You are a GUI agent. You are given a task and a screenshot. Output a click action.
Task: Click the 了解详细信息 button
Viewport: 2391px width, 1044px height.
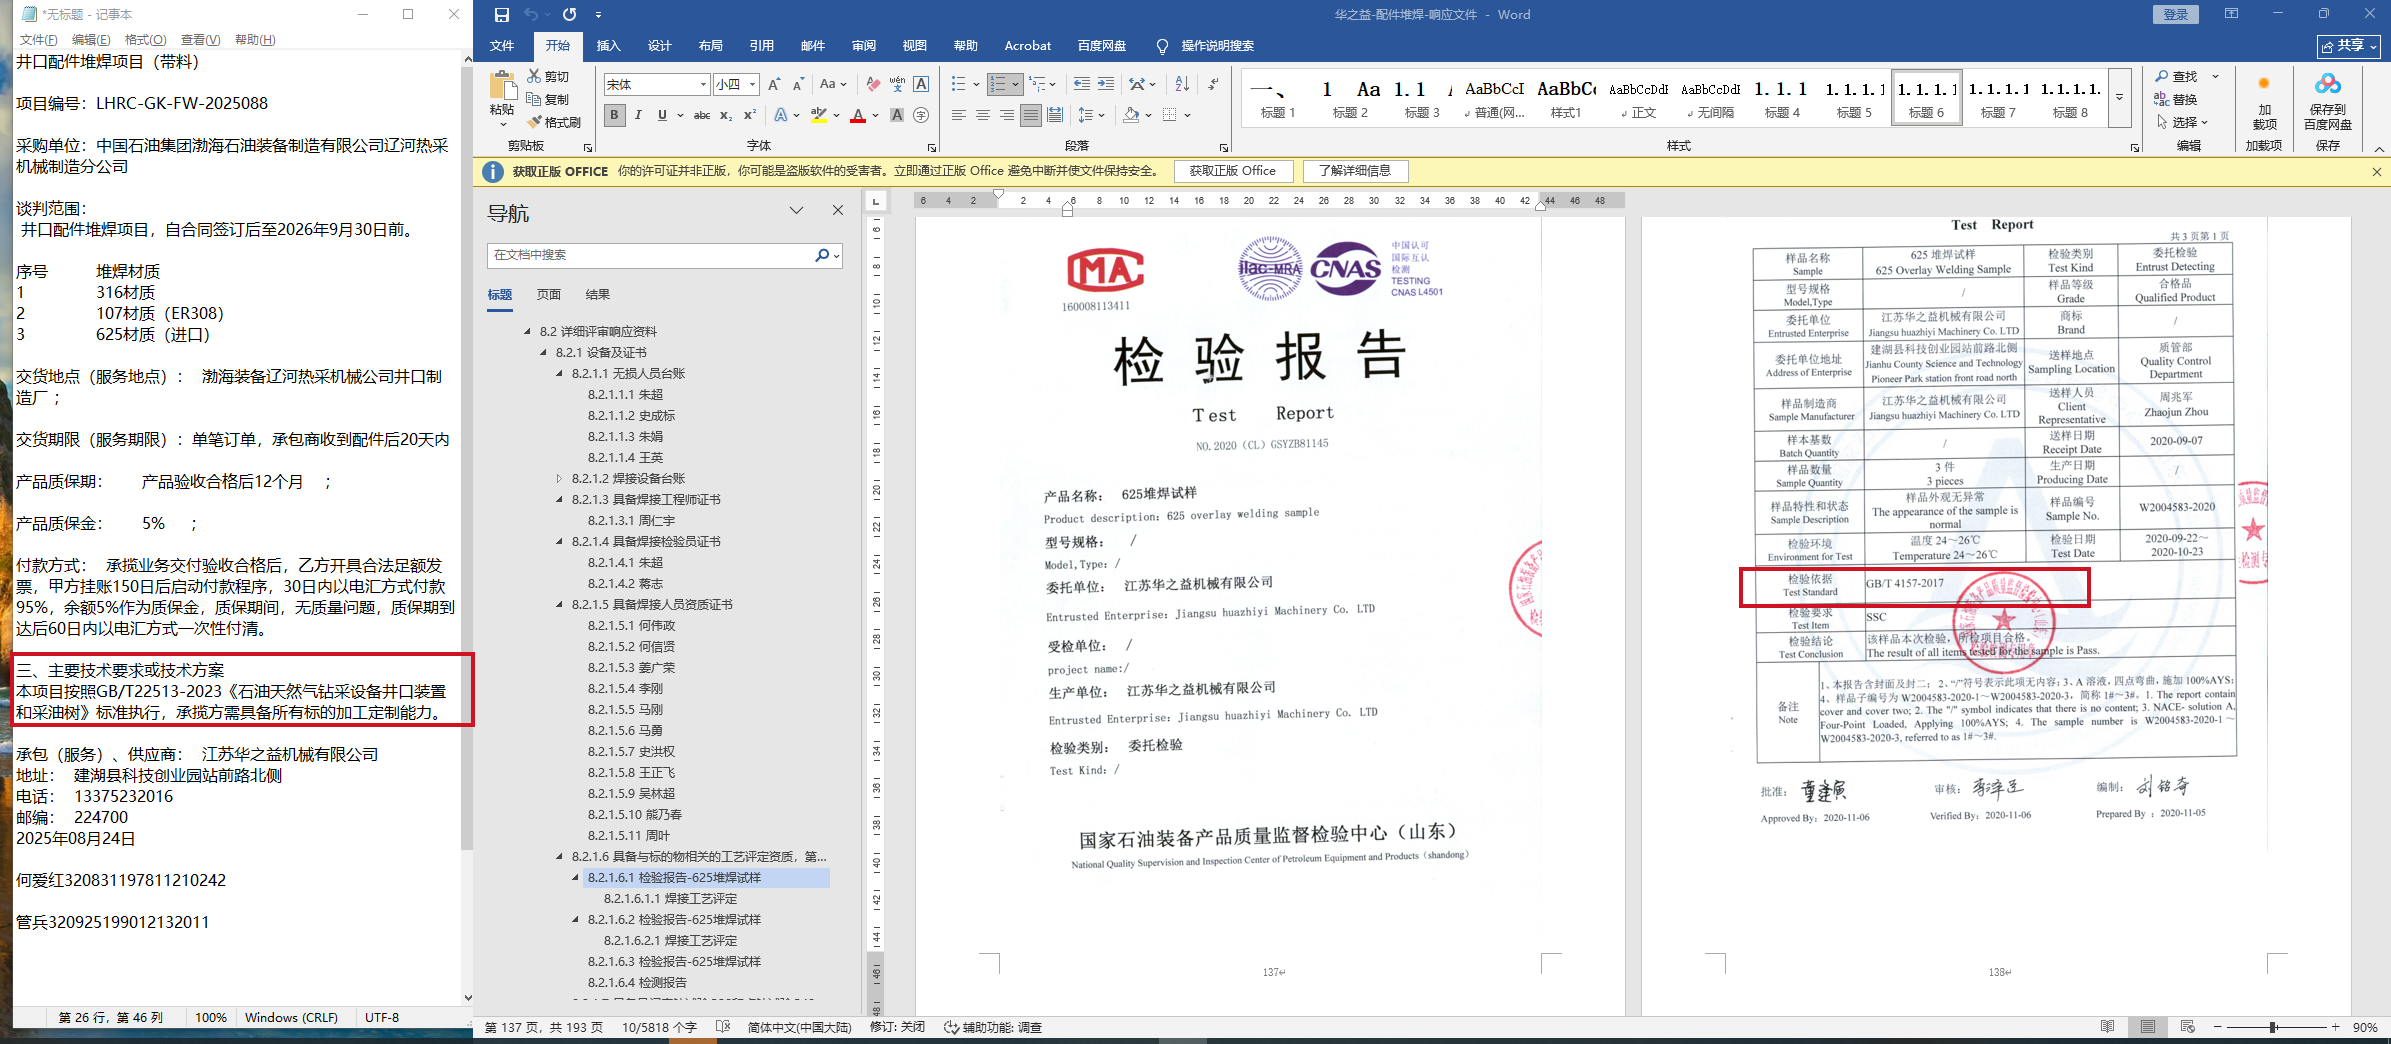click(1355, 171)
